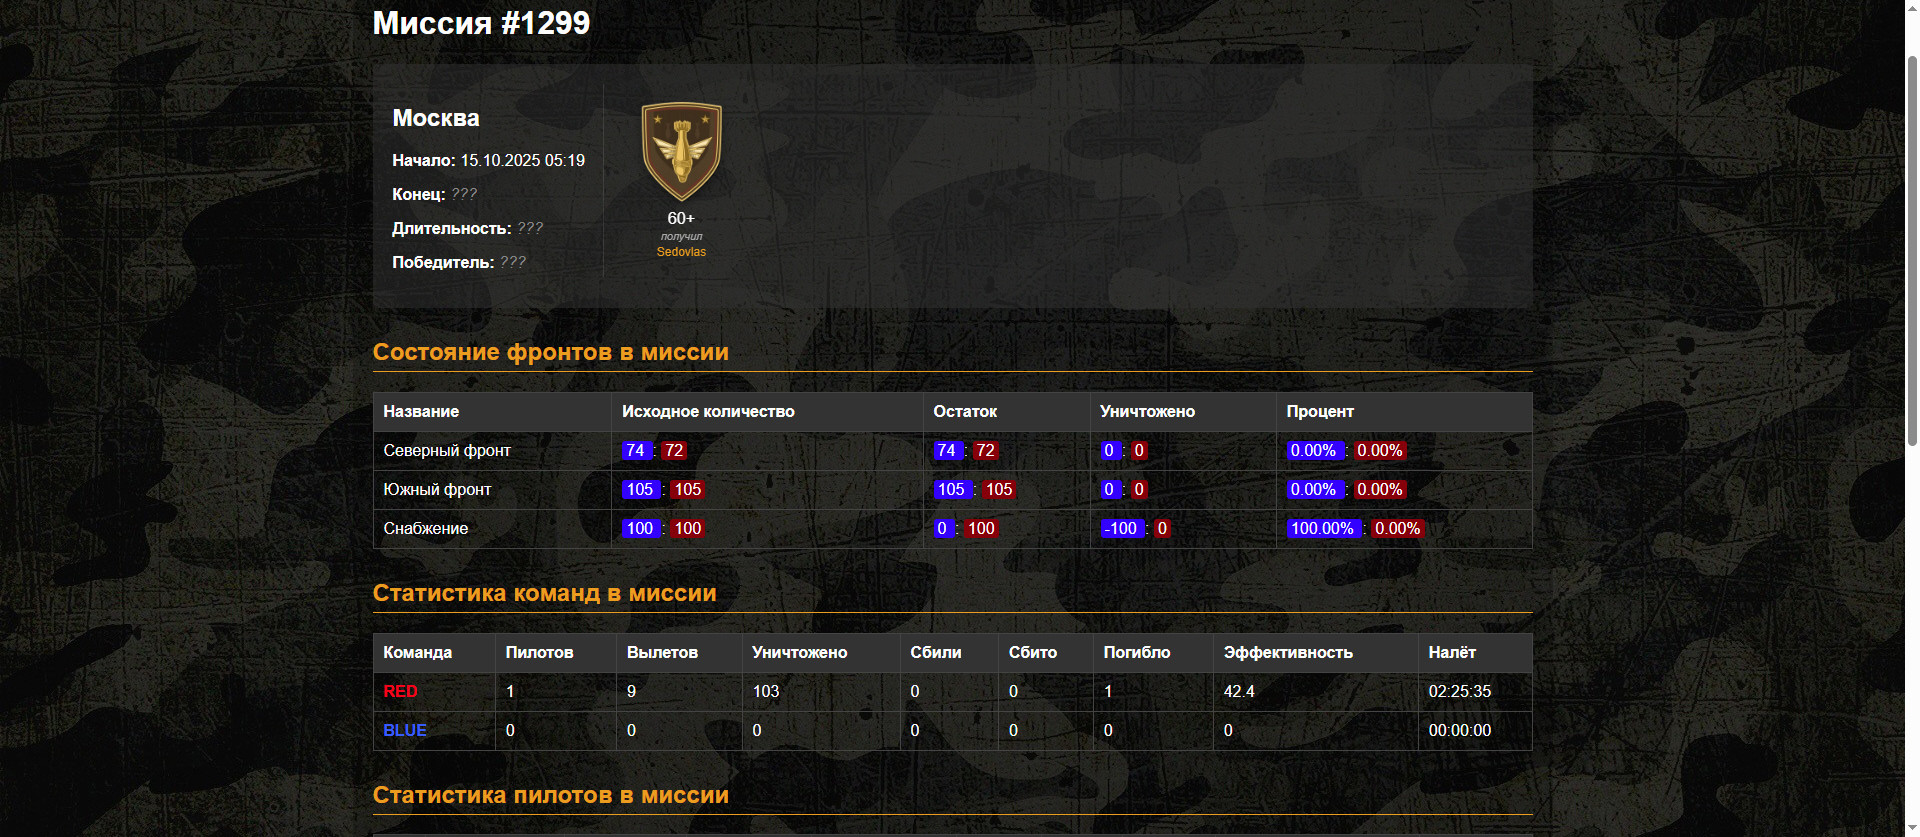The image size is (1920, 837).
Task: Select the "Южный фронт" row name
Action: (437, 489)
